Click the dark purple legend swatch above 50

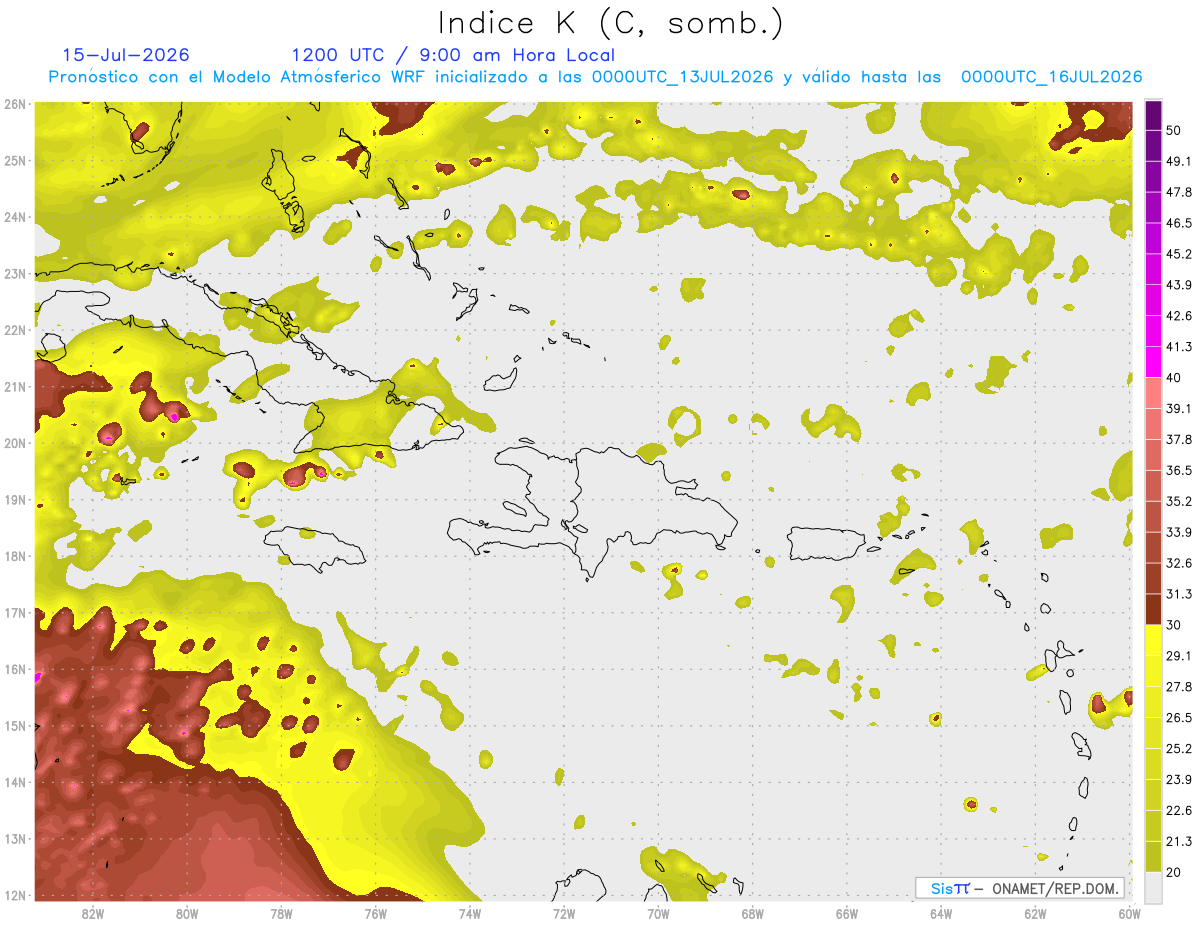(x=1153, y=115)
